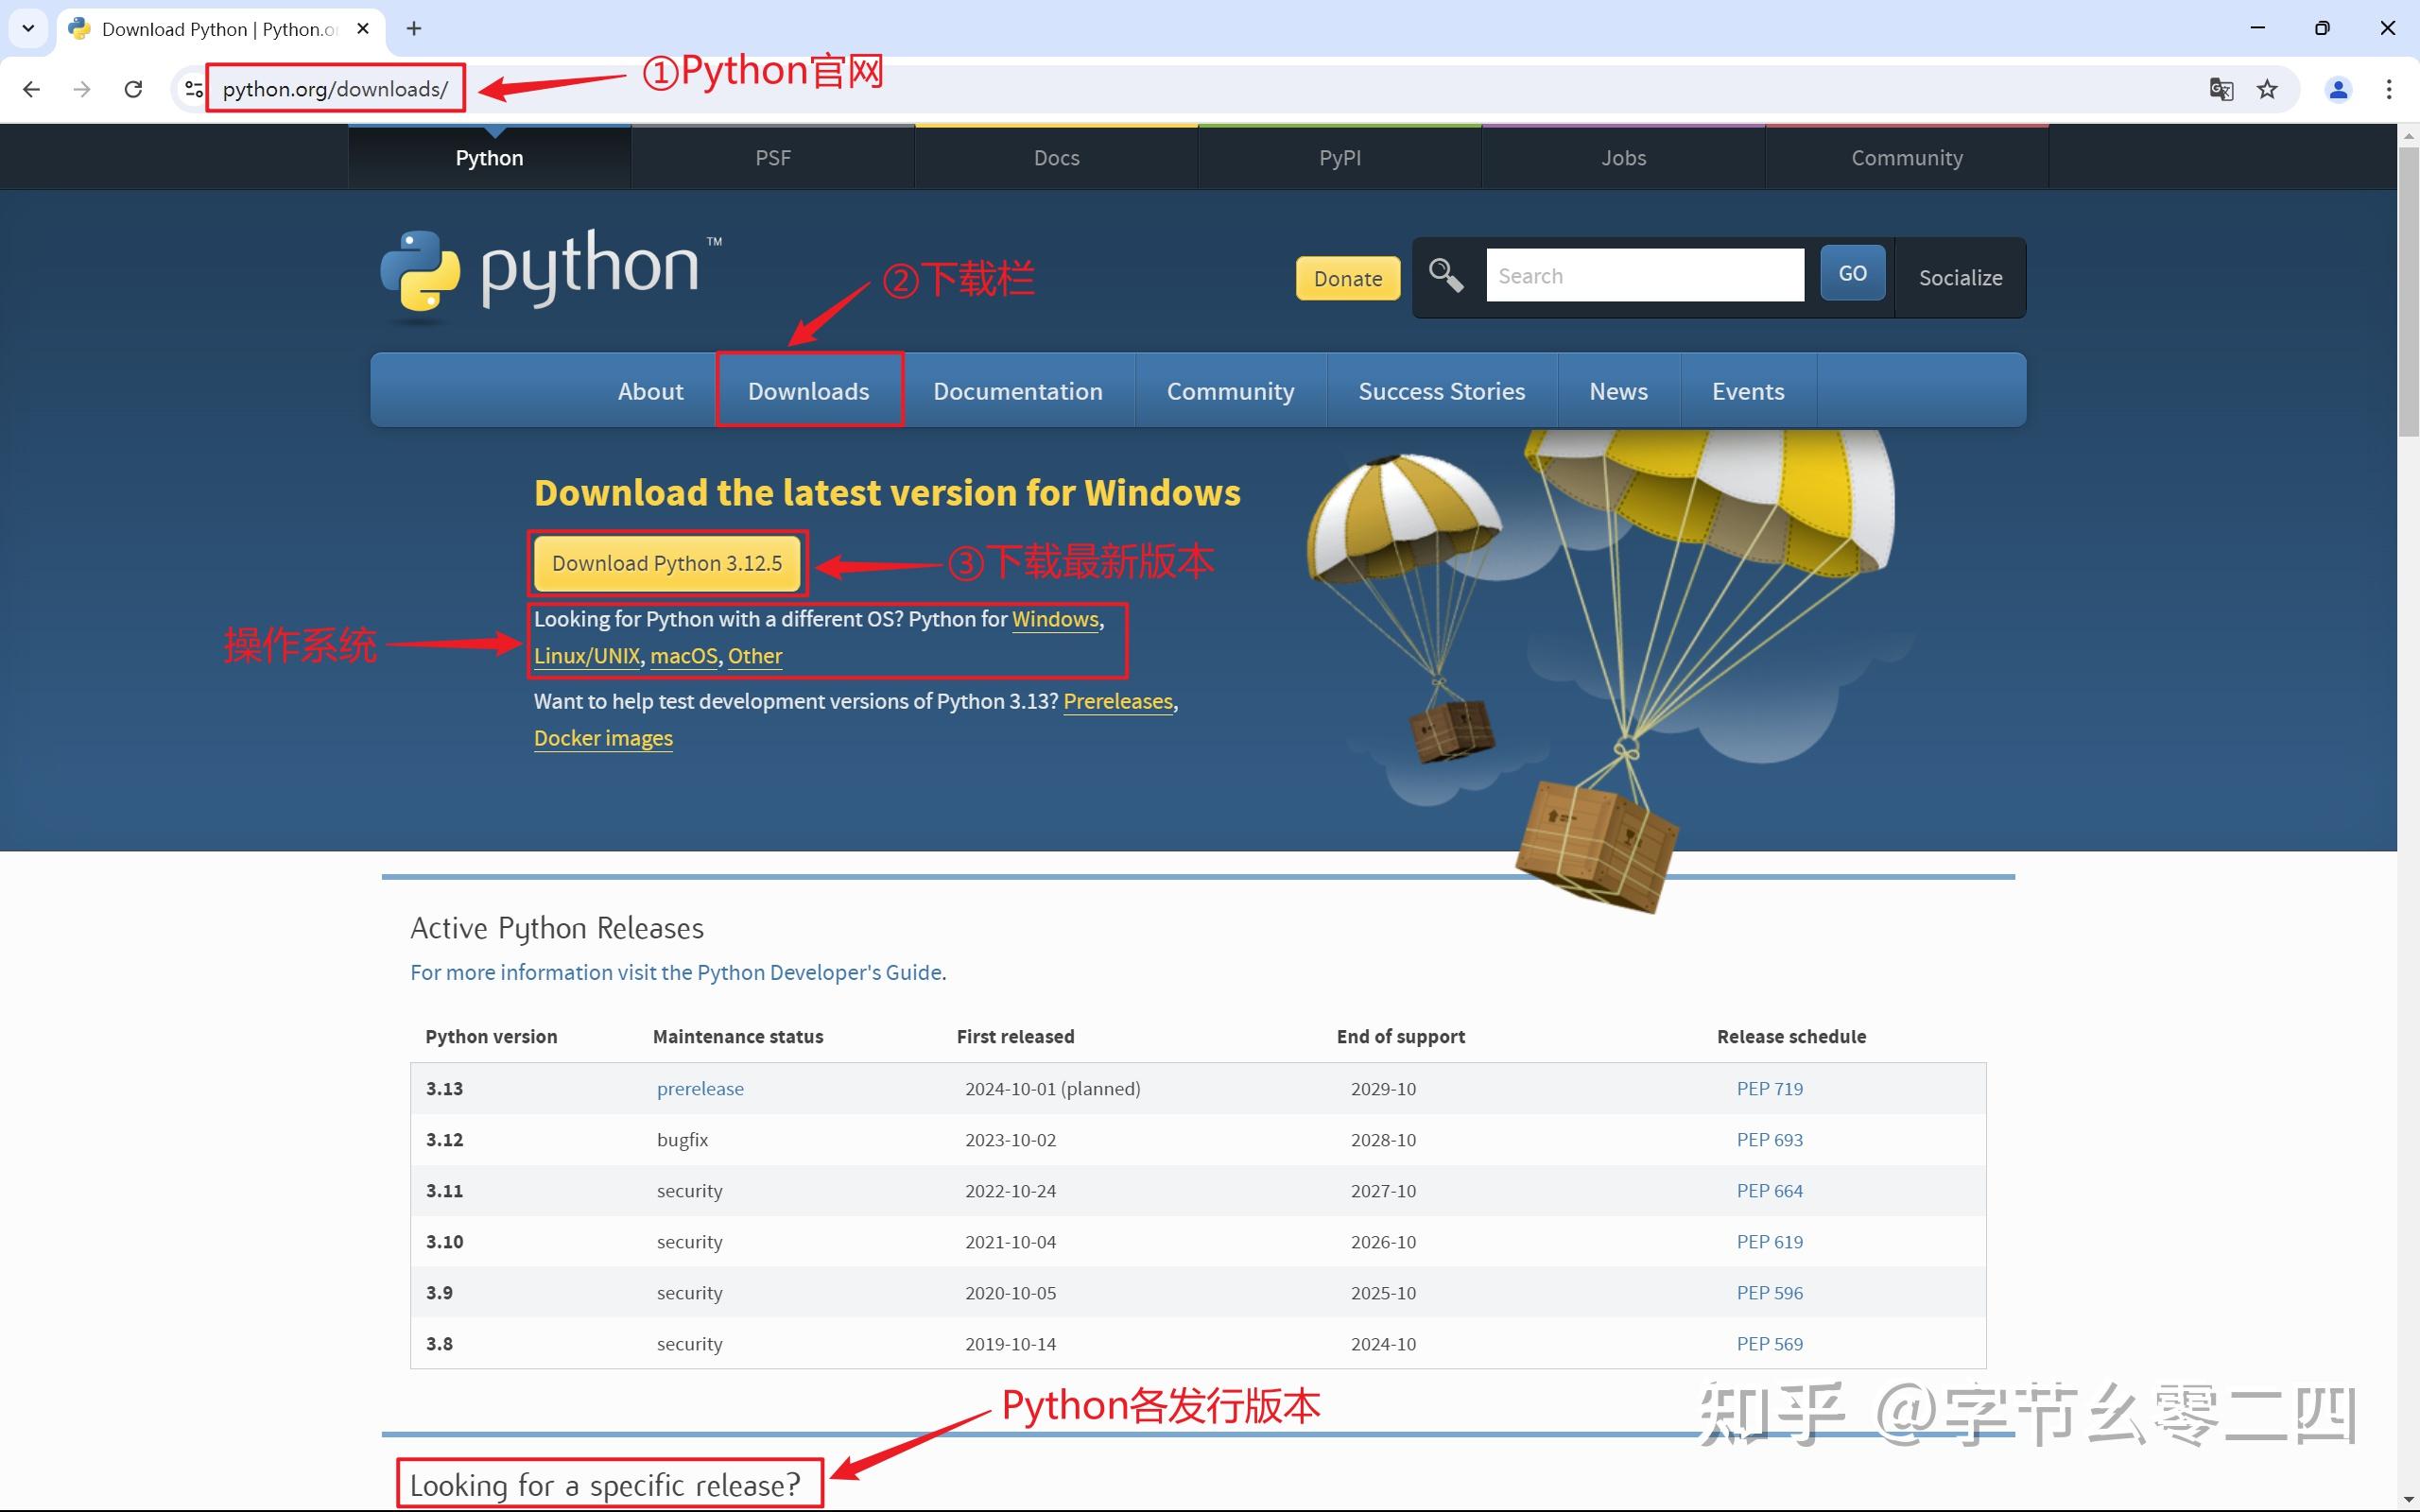Open the Docker images link

[602, 737]
